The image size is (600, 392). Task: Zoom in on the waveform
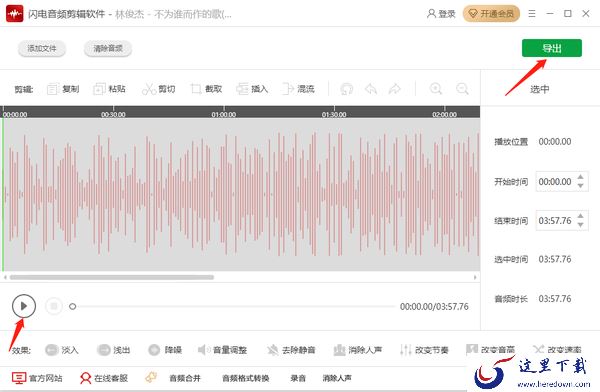(x=436, y=89)
